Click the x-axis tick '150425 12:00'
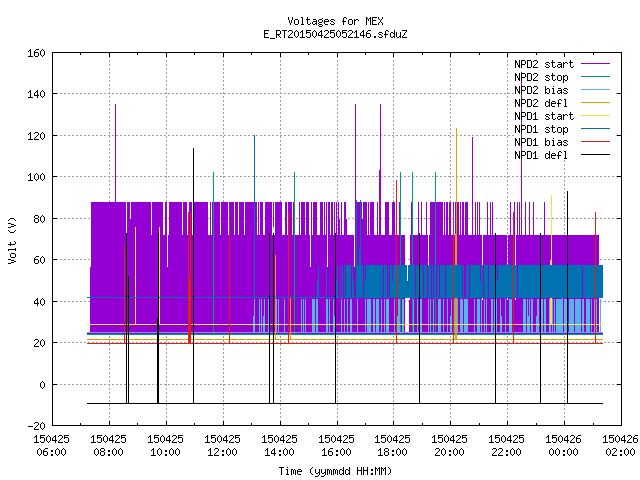 point(222,446)
